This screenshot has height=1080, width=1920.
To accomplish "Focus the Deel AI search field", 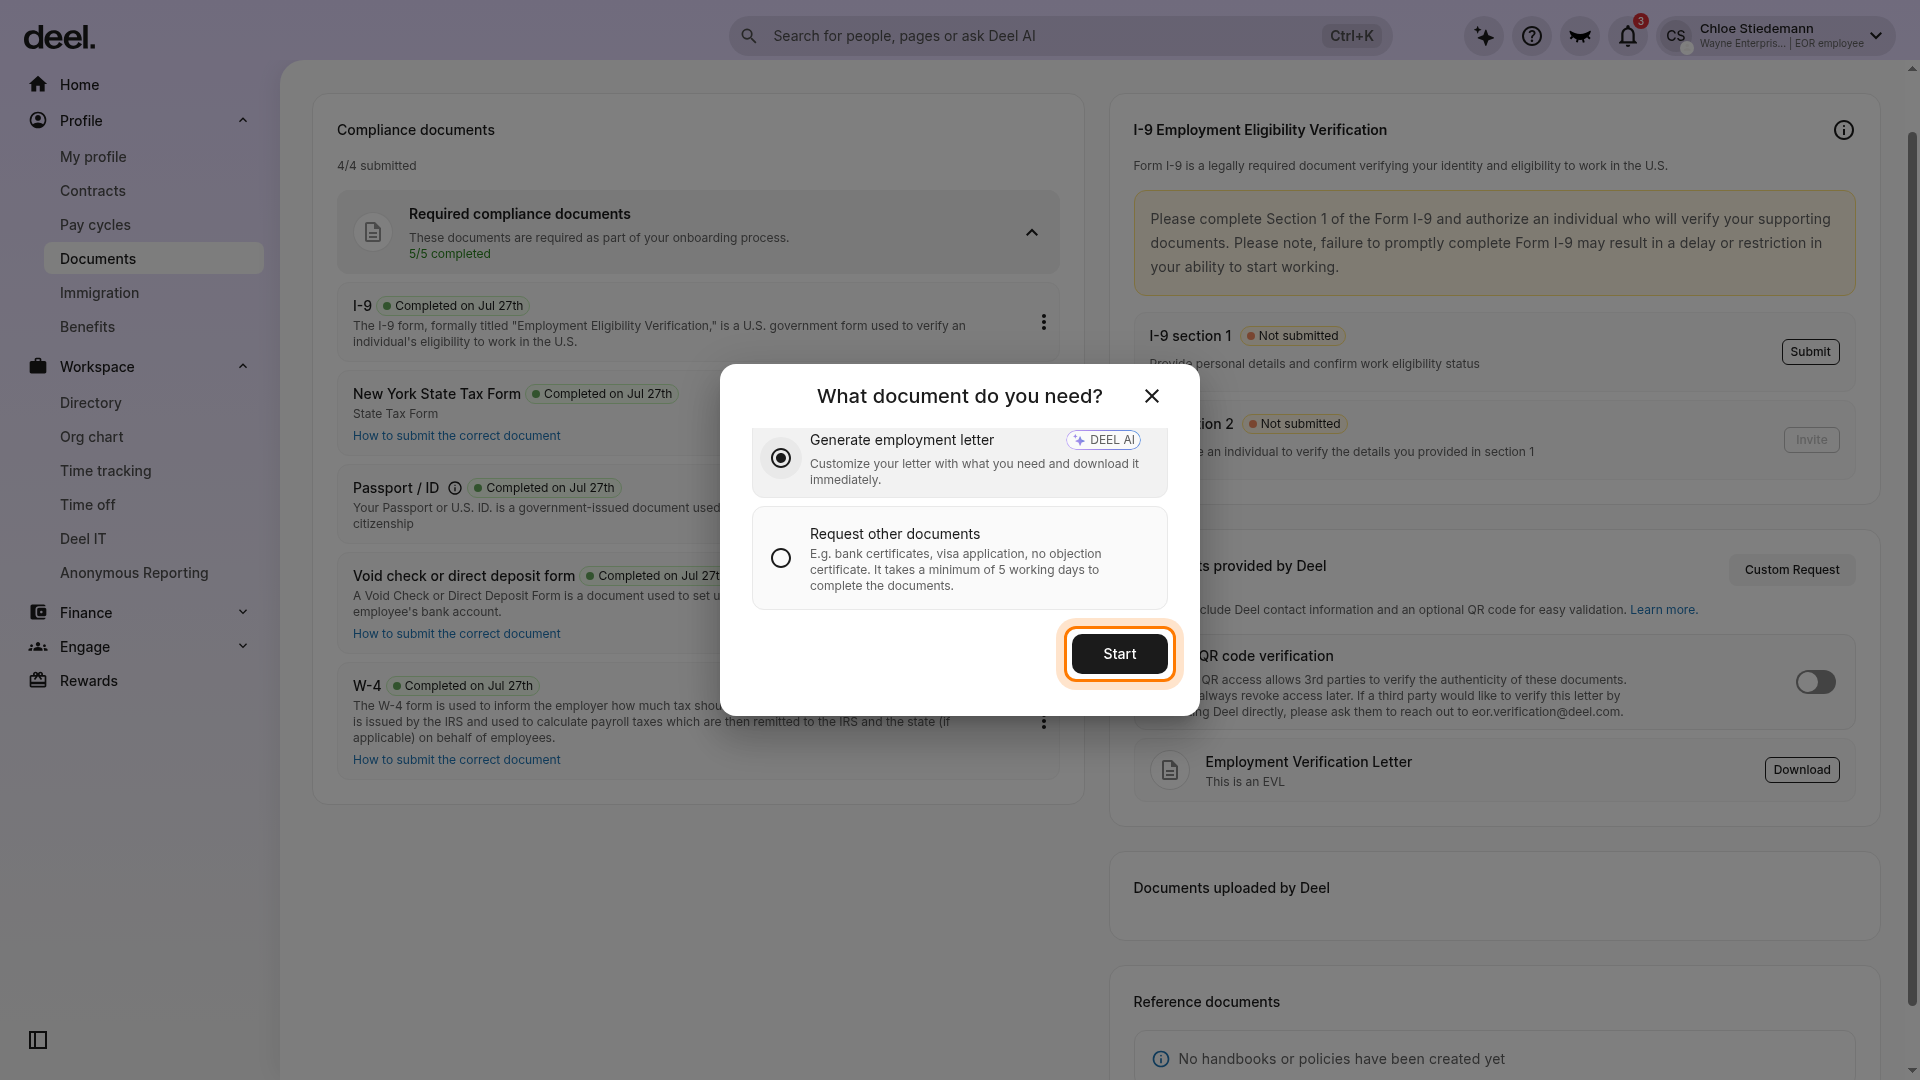I will click(1060, 36).
